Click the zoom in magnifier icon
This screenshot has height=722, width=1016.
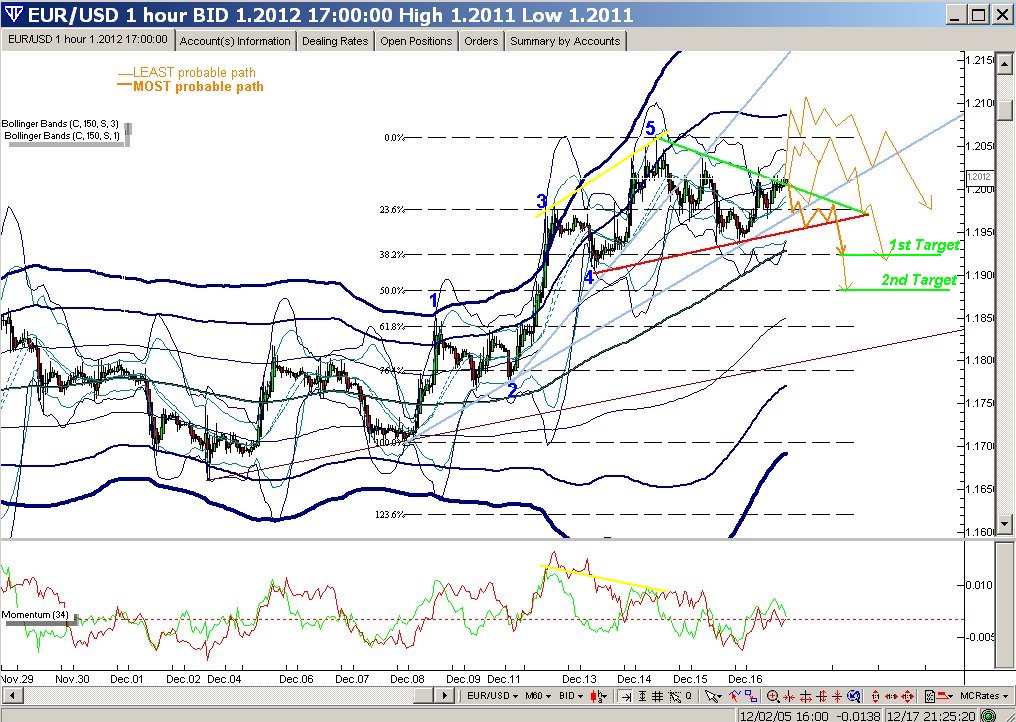tap(772, 695)
